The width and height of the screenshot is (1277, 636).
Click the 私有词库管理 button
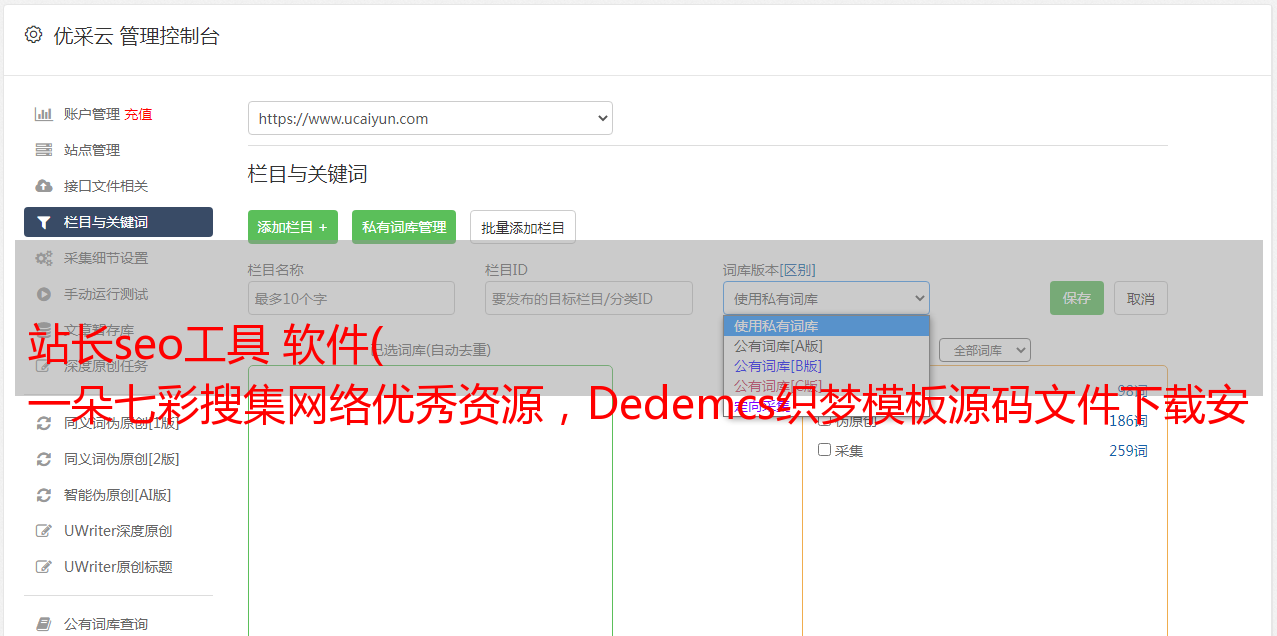coord(404,227)
